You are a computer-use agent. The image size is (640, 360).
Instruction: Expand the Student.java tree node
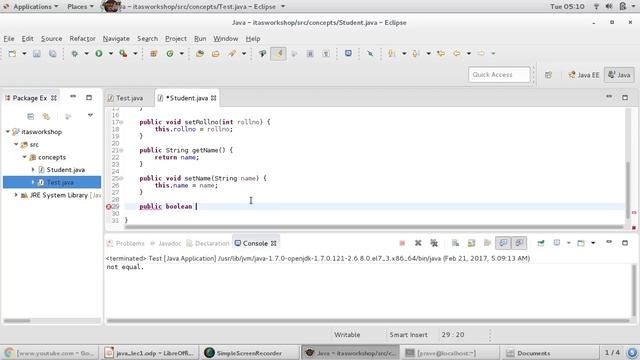pos(33,170)
